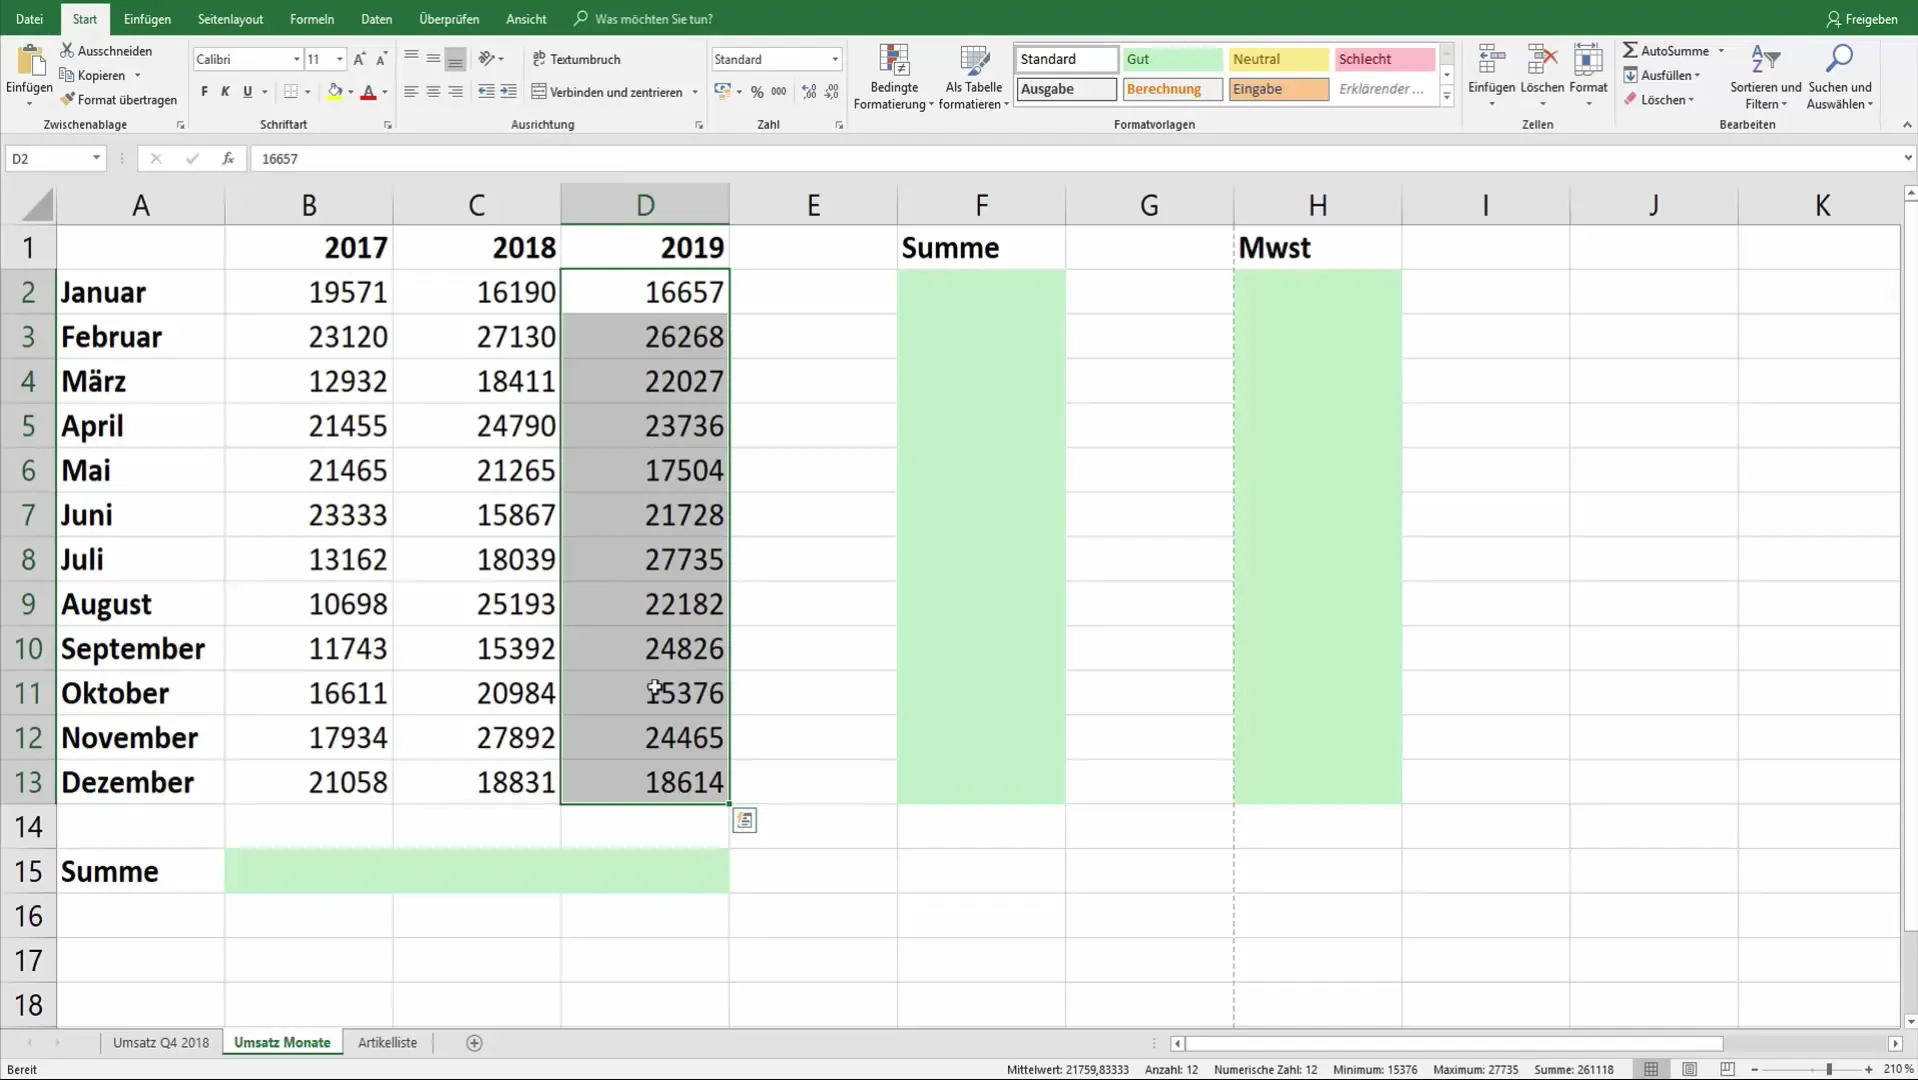Decrease indent in Ausrichtung group
The width and height of the screenshot is (1918, 1080).
[486, 91]
